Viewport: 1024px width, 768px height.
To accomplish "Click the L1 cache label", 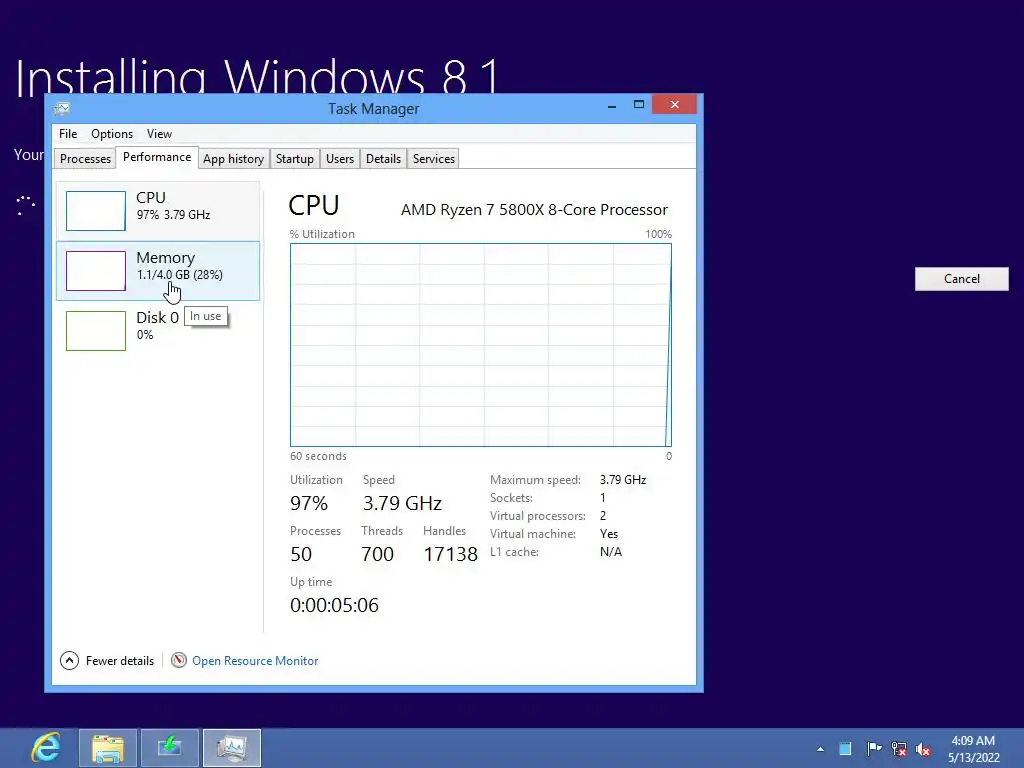I will (x=514, y=552).
